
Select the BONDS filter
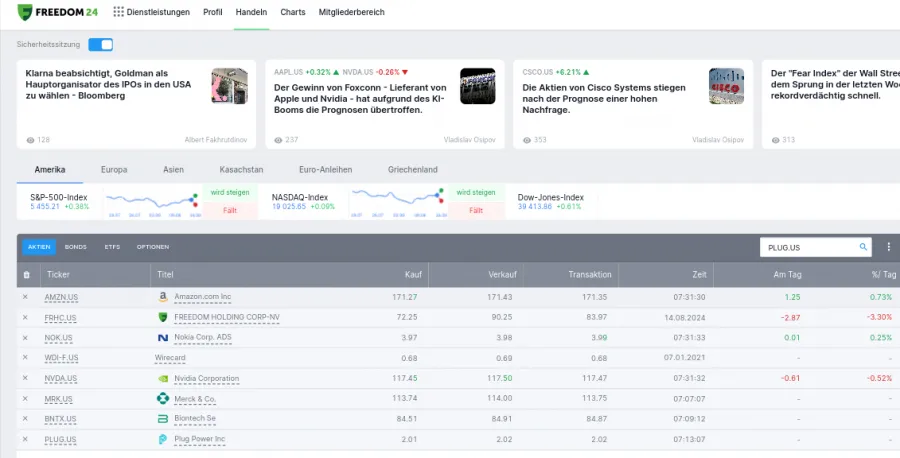[76, 247]
